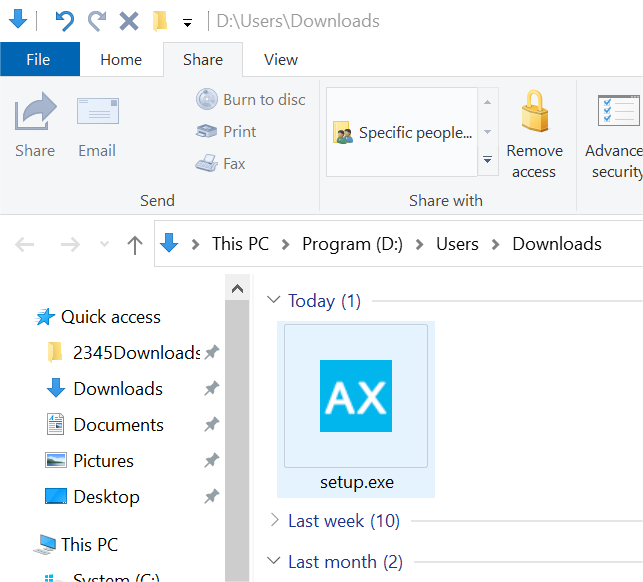Open the Recent locations dropdown chevron
The height and width of the screenshot is (582, 643).
coord(105,244)
